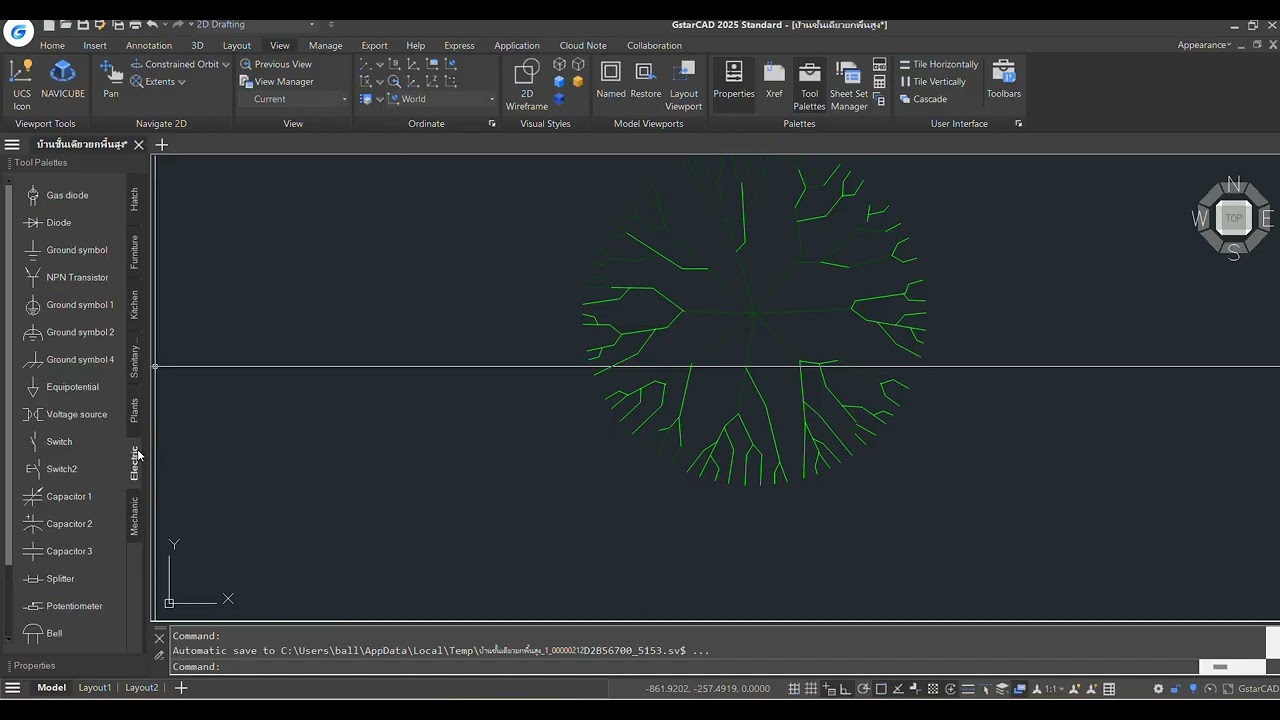
Task: Open the Layout Viewport tool
Action: point(684,85)
